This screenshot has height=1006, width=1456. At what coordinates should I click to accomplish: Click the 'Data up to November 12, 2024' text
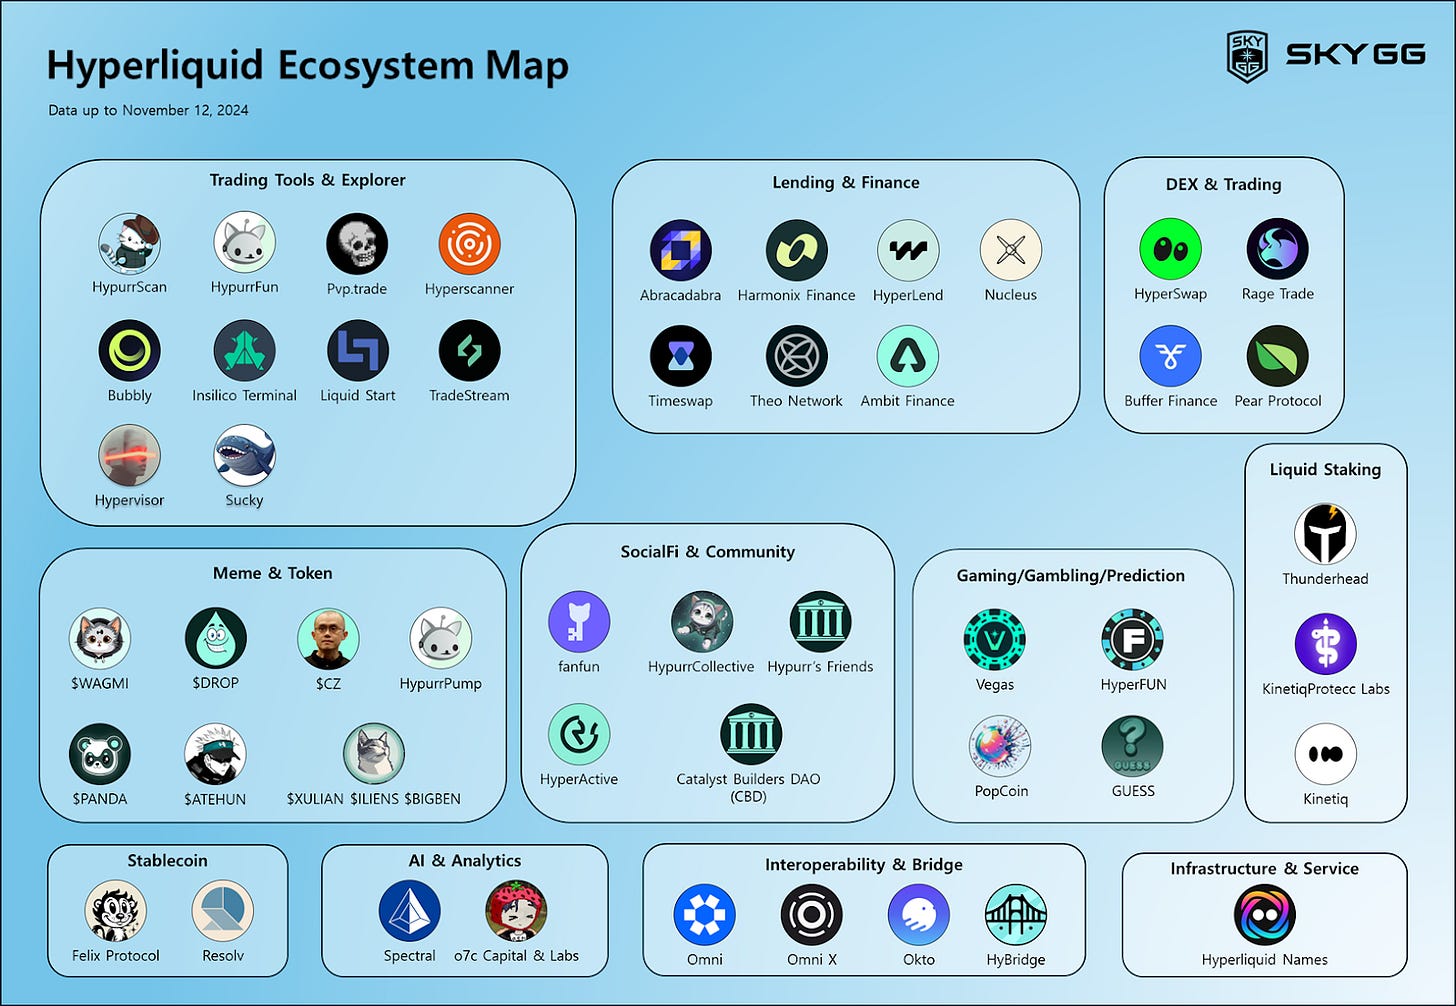tap(149, 110)
